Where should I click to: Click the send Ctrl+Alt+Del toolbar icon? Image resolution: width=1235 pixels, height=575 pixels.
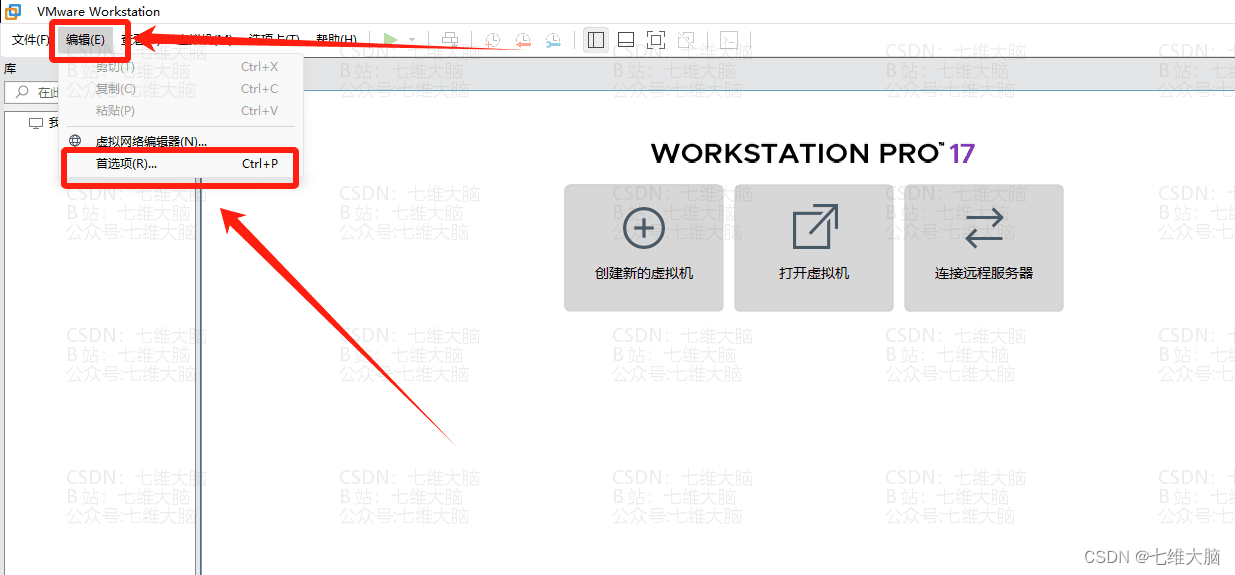450,40
